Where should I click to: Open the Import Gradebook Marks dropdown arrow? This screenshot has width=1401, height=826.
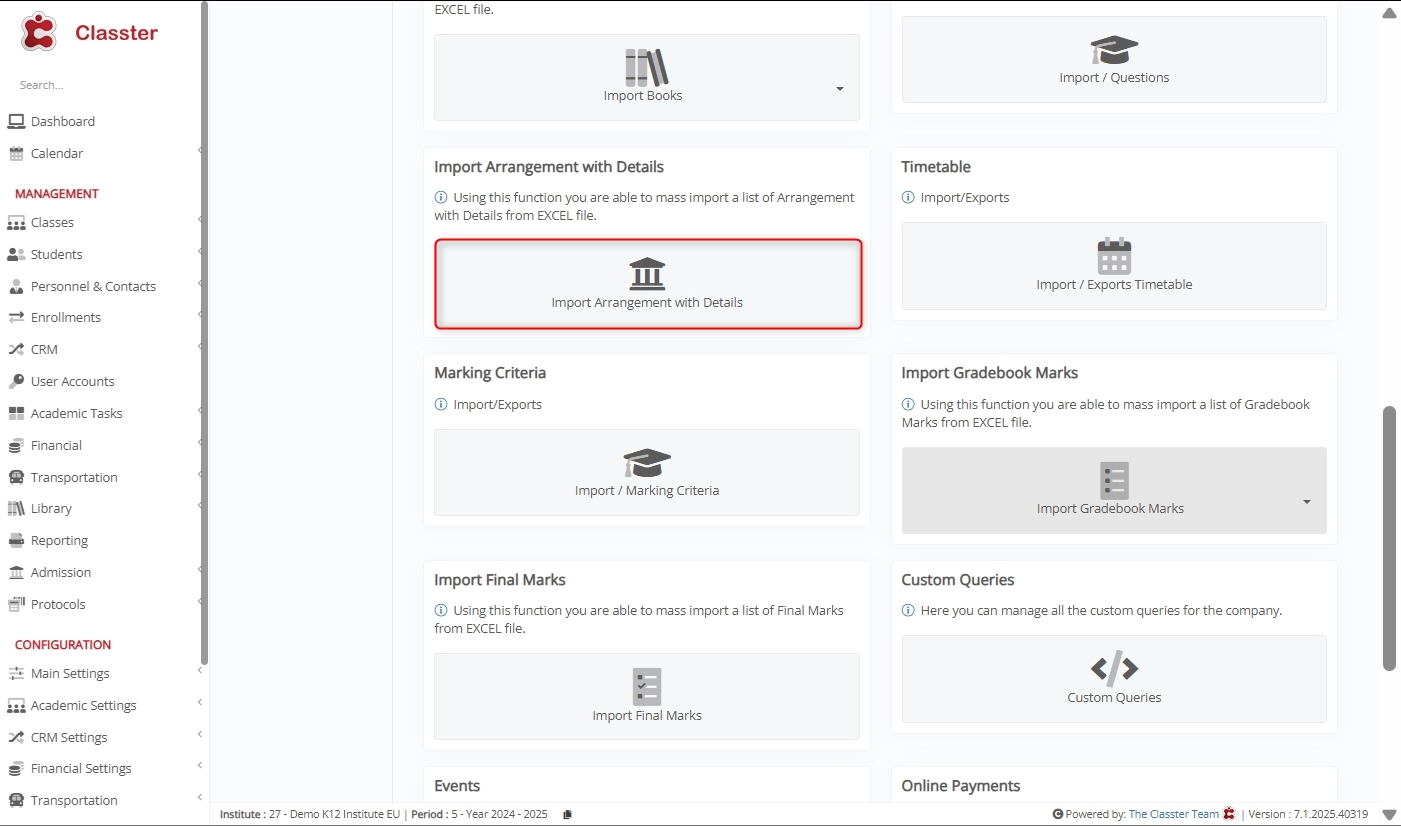point(1306,501)
